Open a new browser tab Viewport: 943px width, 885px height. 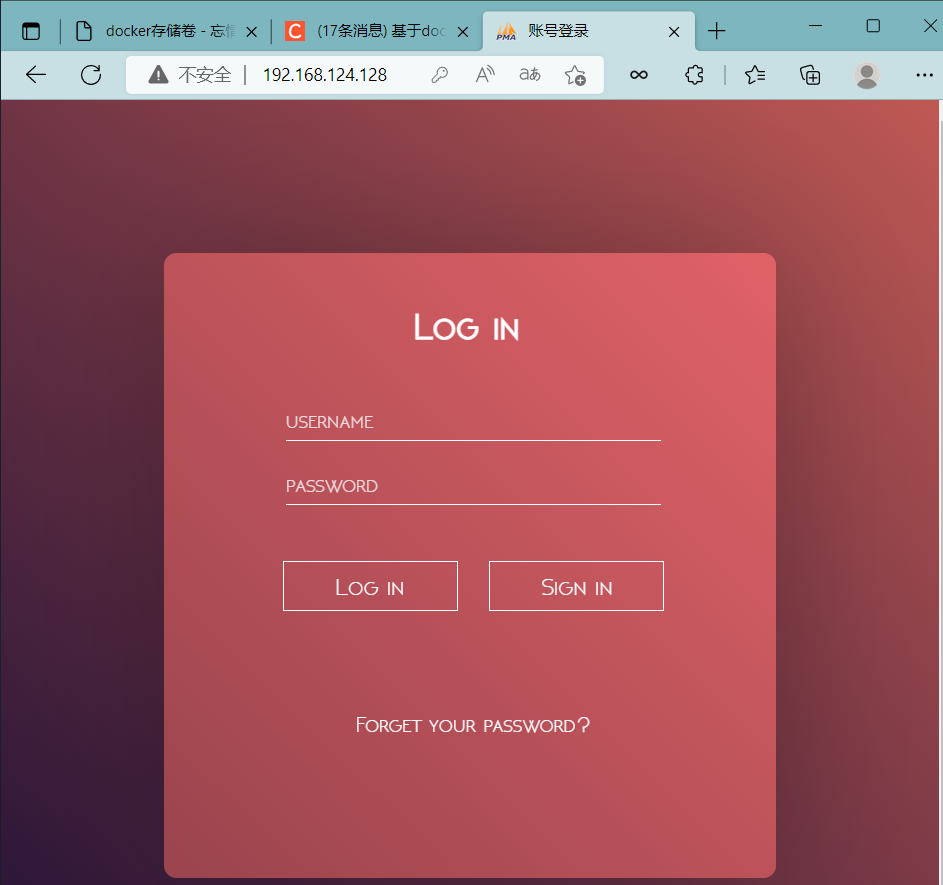click(716, 31)
